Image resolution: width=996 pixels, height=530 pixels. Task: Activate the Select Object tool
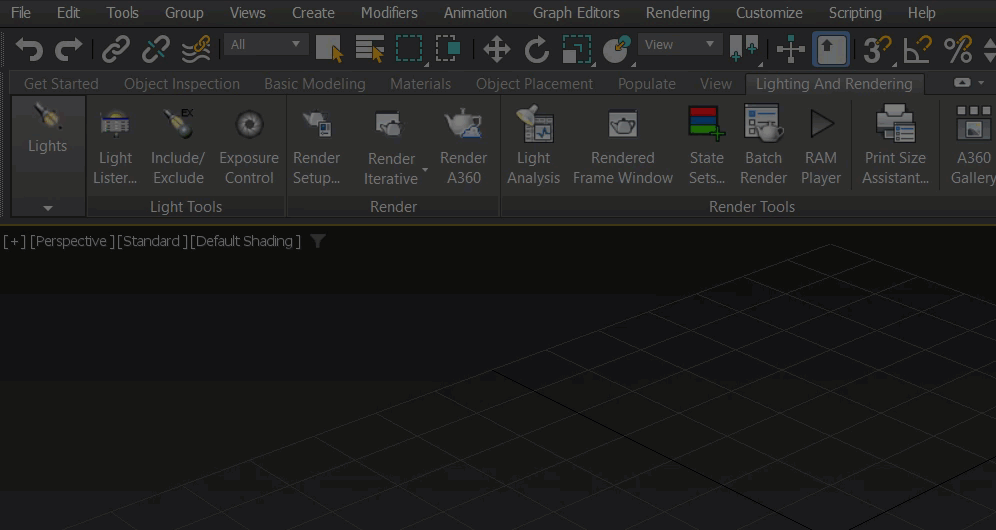[x=329, y=49]
